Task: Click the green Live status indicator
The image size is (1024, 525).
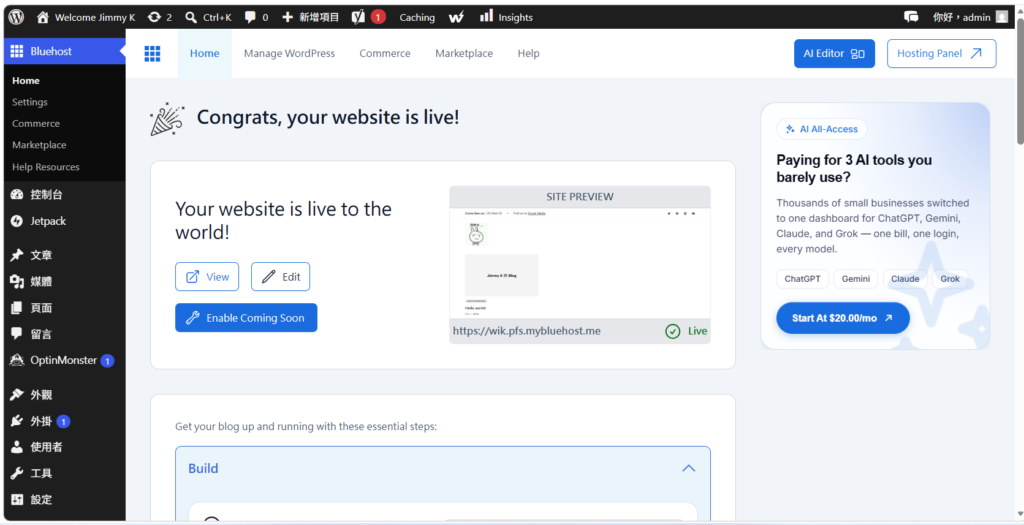Action: pyautogui.click(x=686, y=331)
